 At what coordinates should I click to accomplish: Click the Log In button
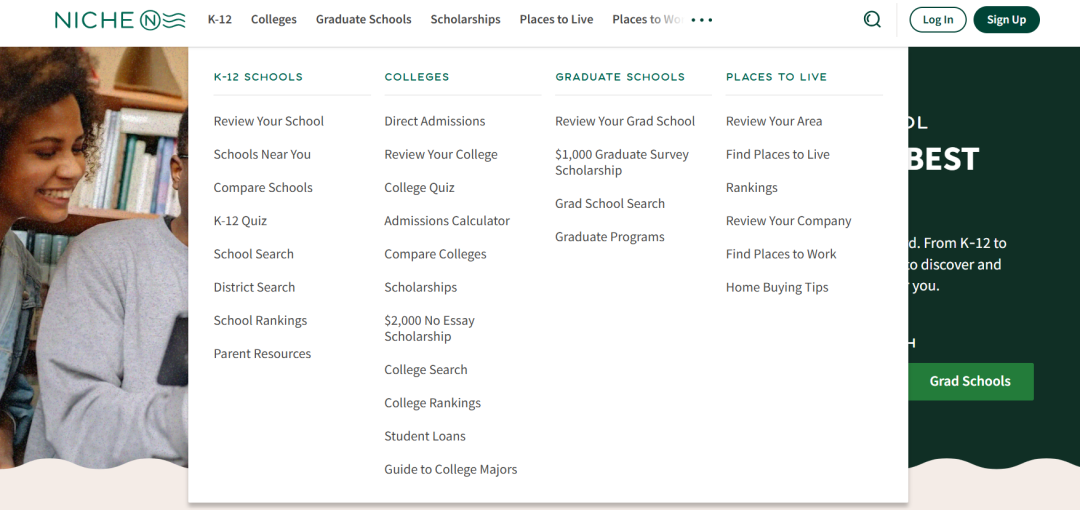tap(938, 19)
